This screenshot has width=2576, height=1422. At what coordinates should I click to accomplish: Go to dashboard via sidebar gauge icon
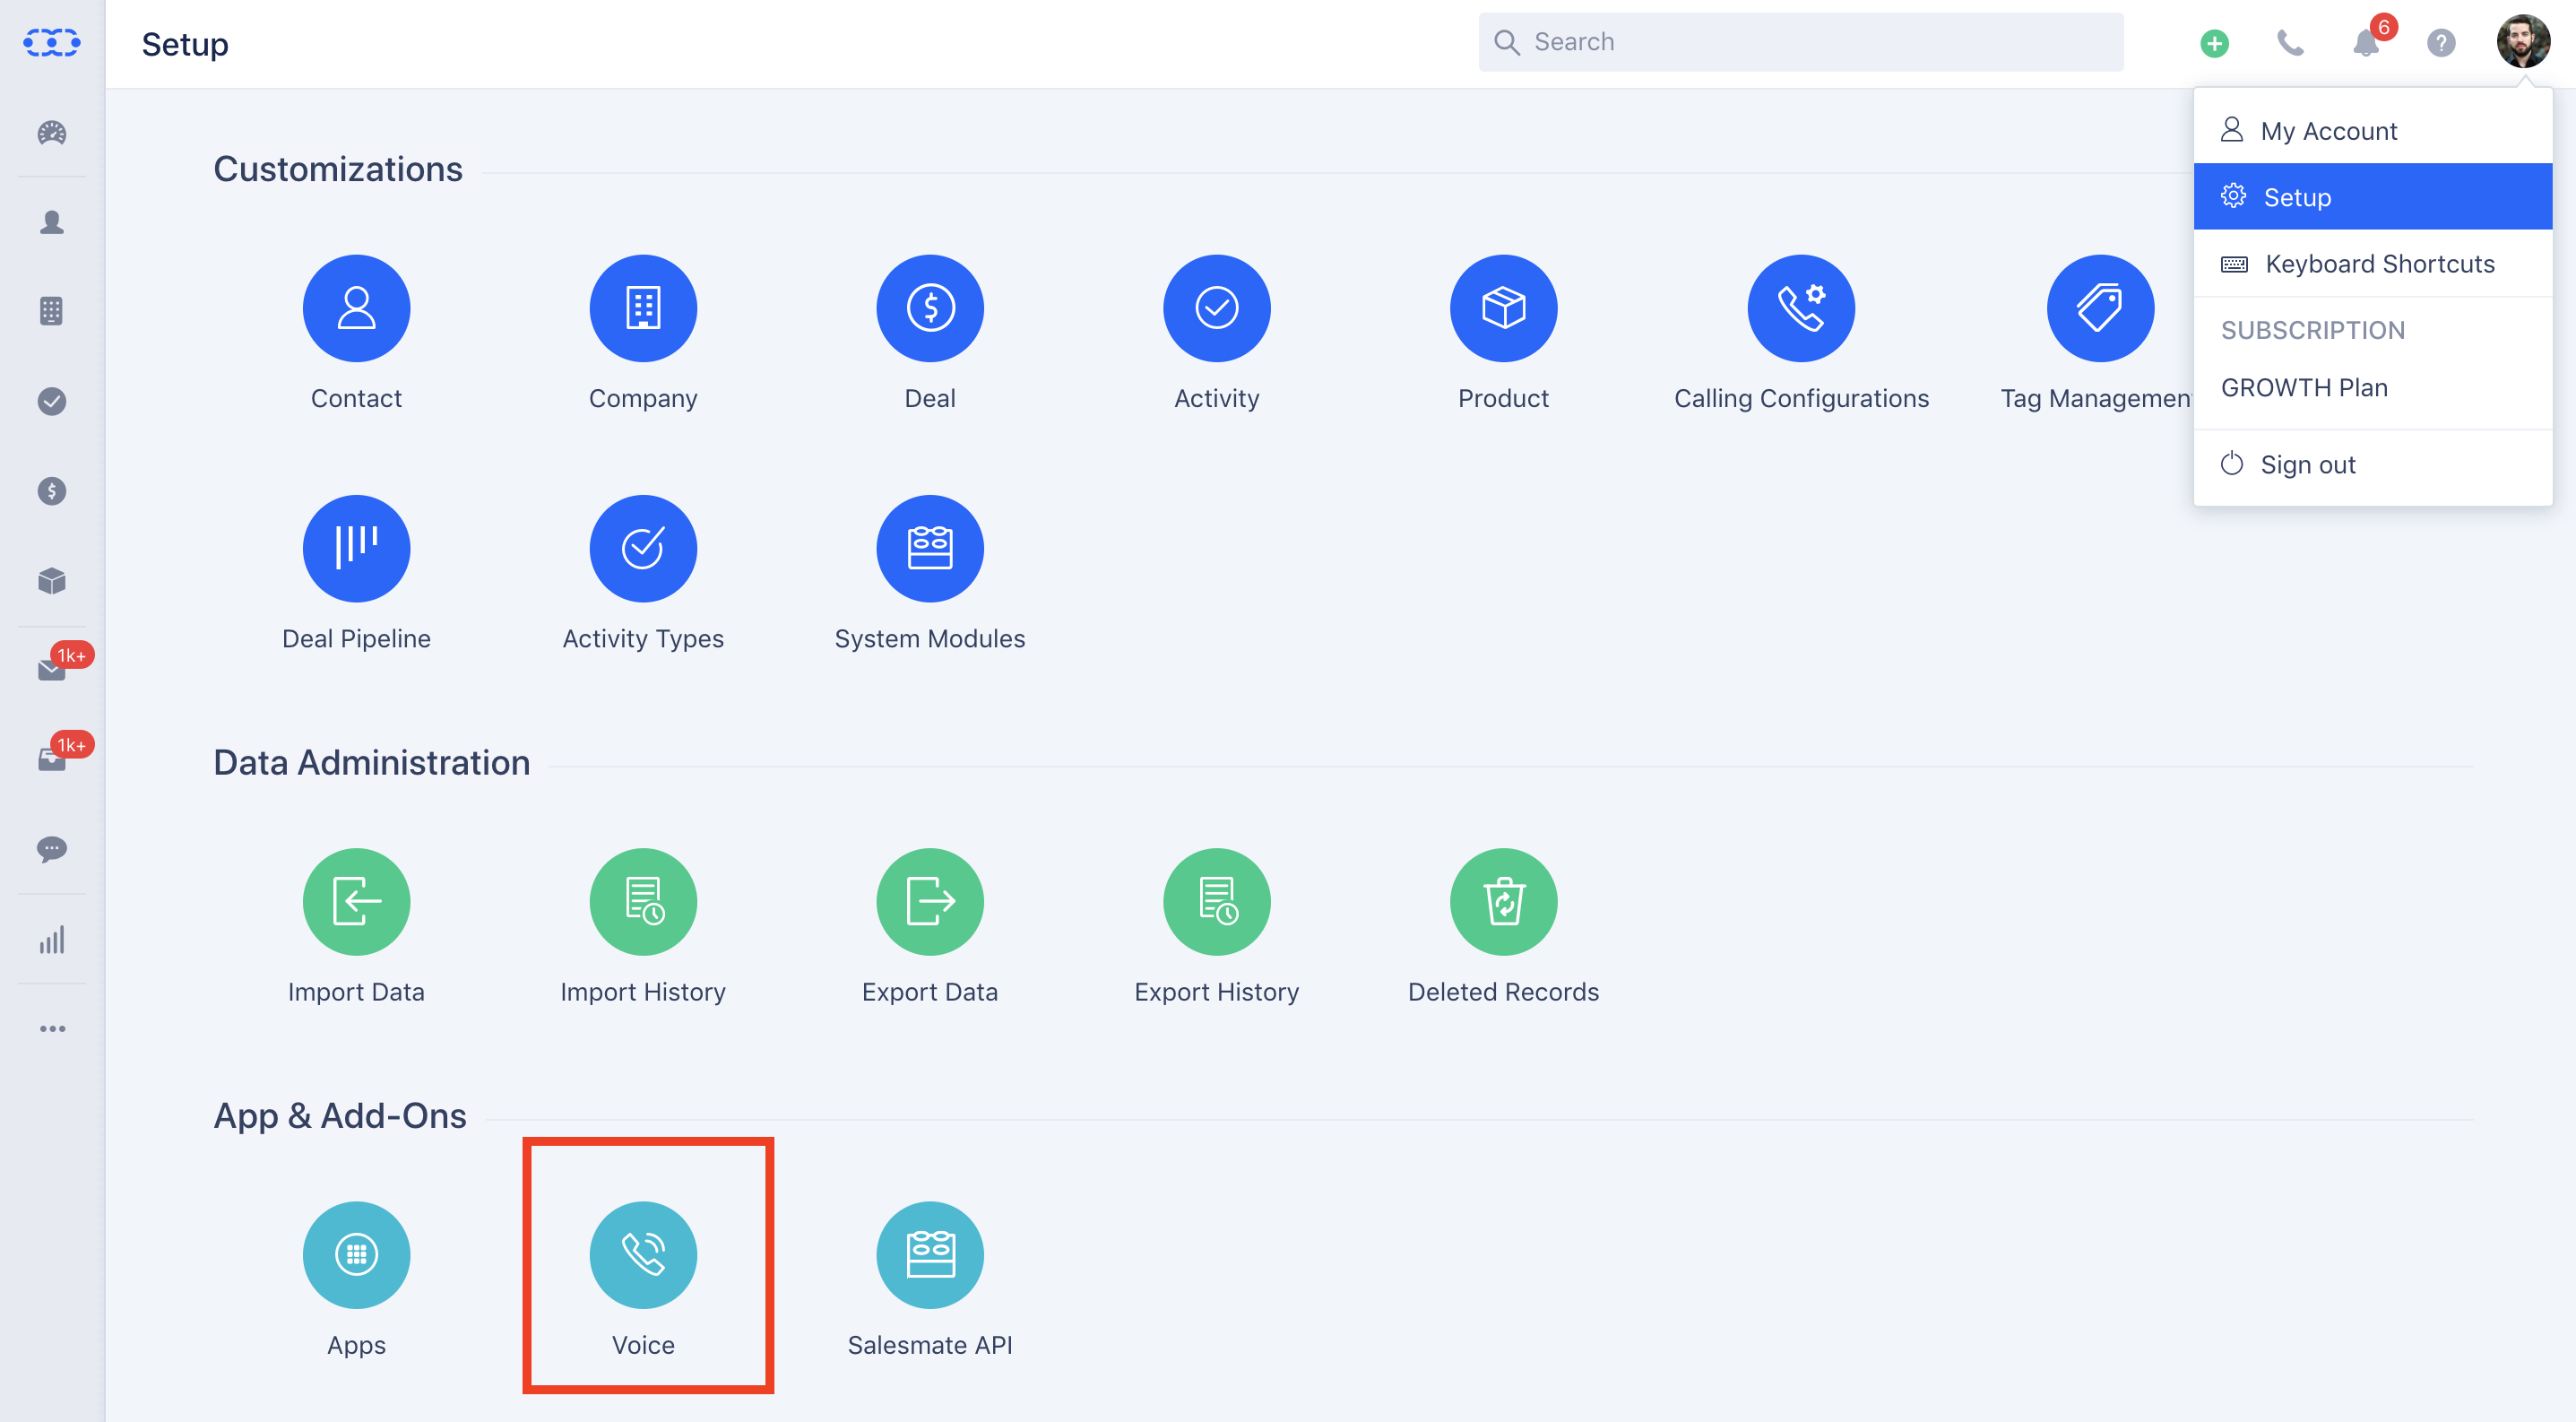point(52,133)
